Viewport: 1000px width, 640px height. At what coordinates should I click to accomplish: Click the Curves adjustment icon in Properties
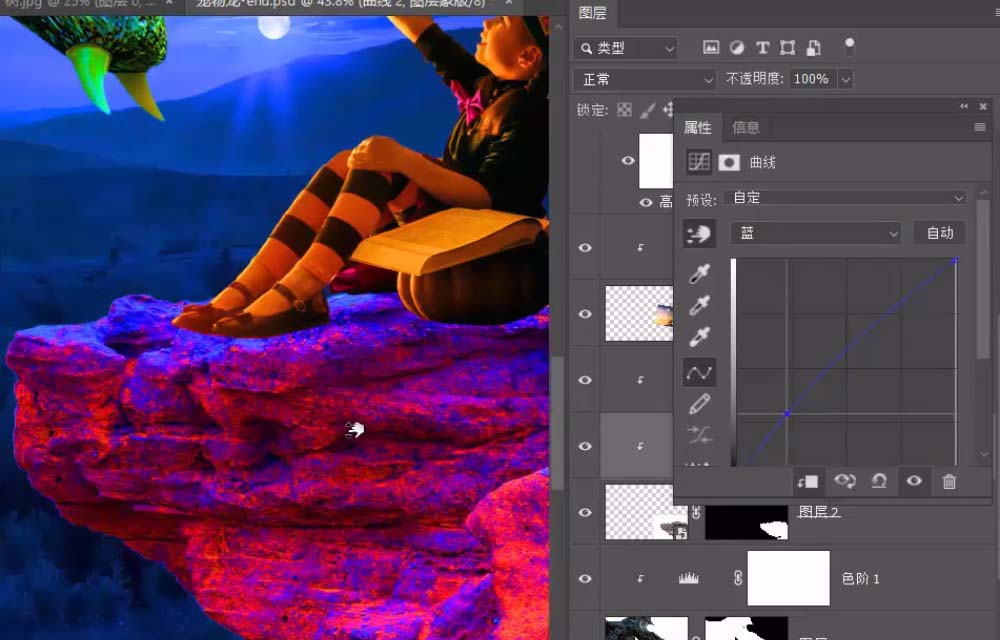699,162
